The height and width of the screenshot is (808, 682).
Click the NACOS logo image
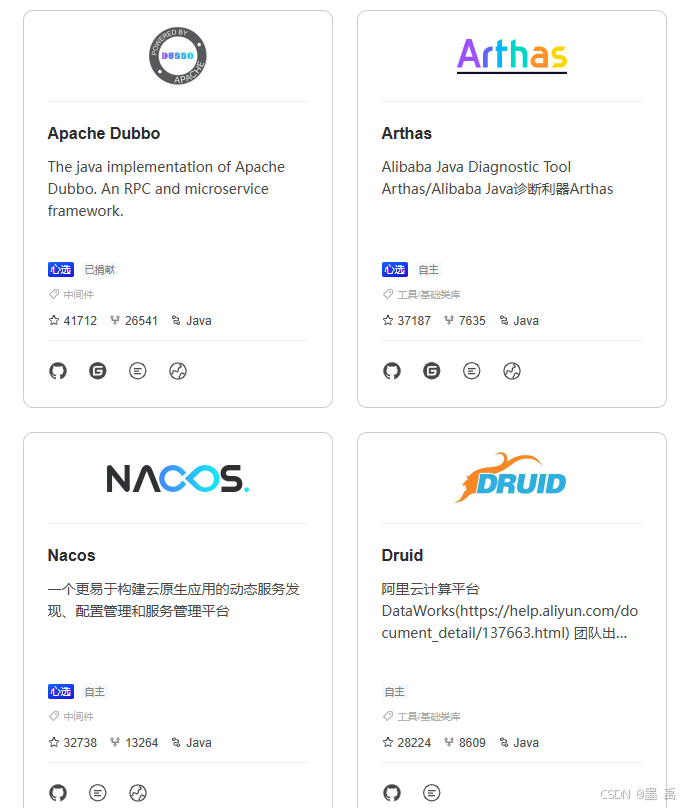click(178, 478)
